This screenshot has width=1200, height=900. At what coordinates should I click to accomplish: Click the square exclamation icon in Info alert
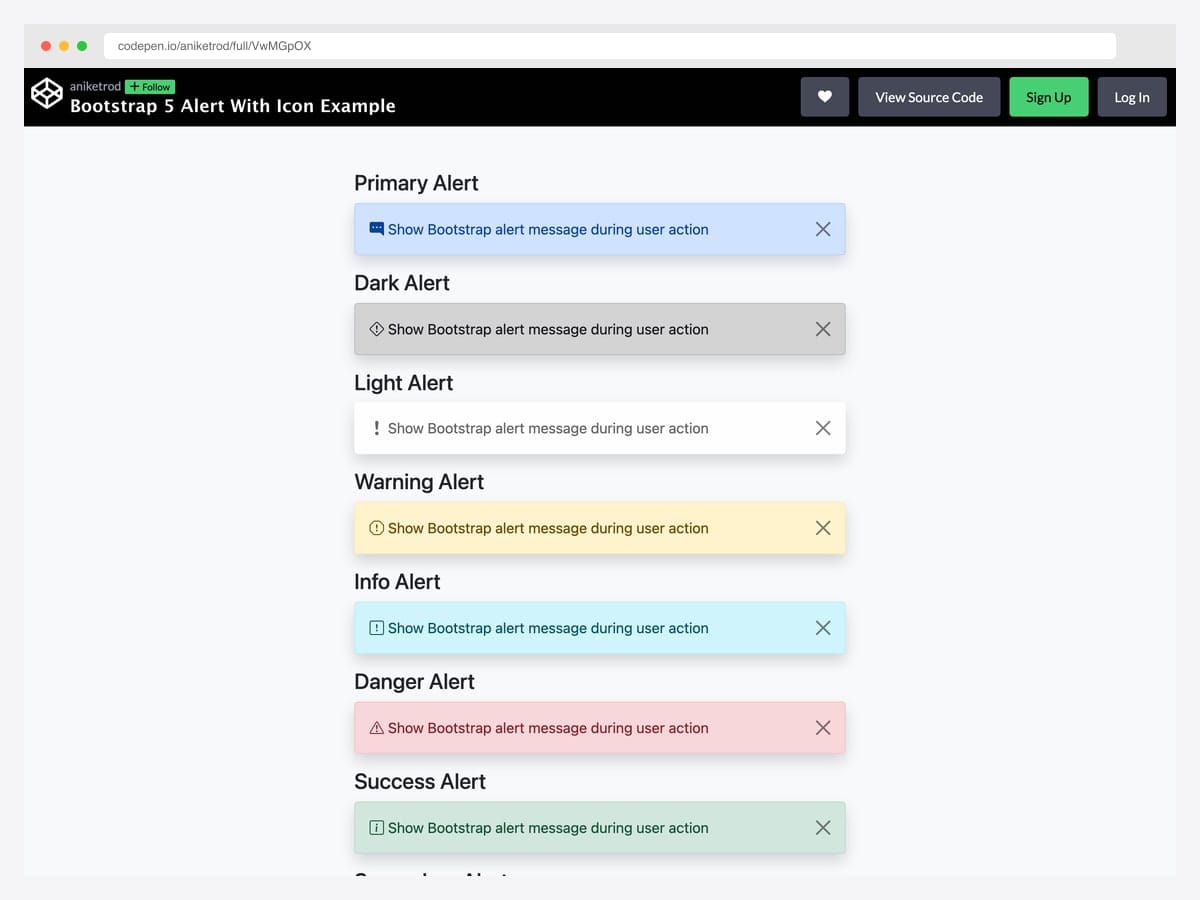pos(376,628)
